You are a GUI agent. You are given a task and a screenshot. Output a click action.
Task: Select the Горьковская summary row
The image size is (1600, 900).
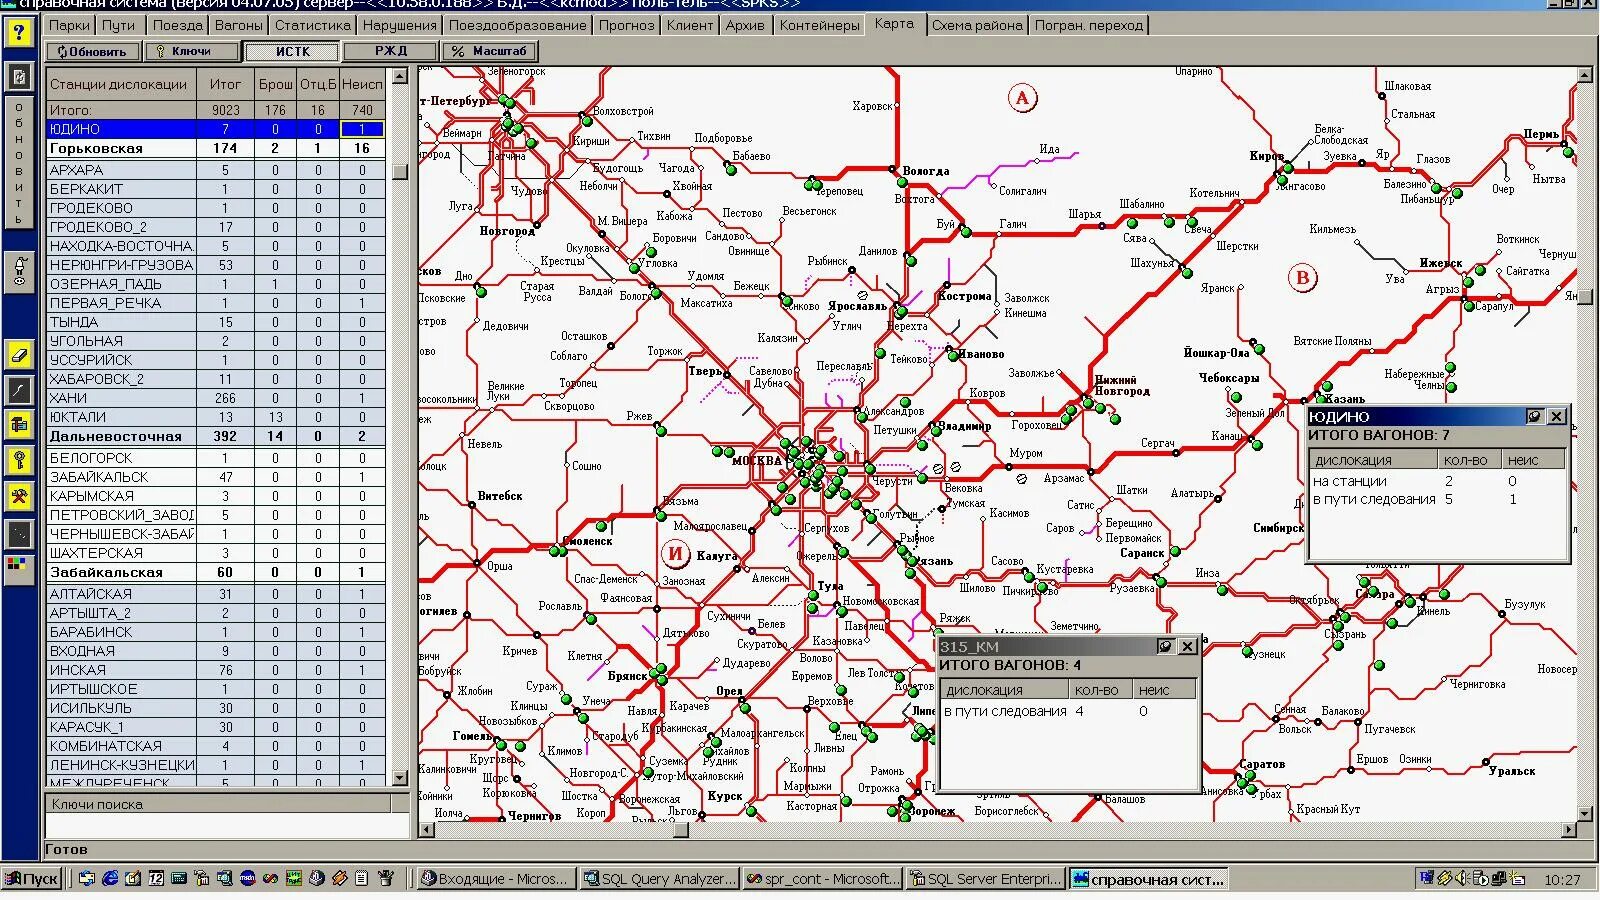[x=215, y=148]
